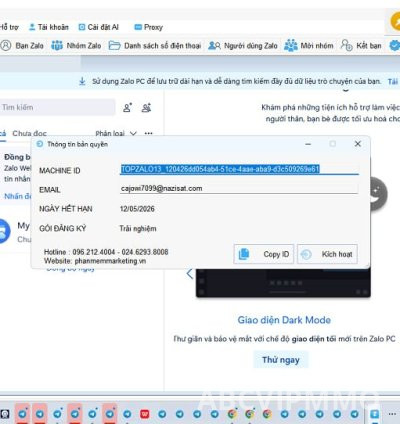Expand the Phân loại dropdown
This screenshot has height=424, width=400.
coord(116,133)
